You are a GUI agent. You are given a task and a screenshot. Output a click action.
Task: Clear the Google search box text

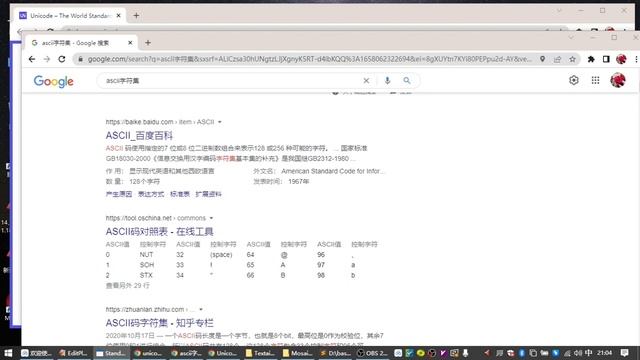pyautogui.click(x=366, y=81)
